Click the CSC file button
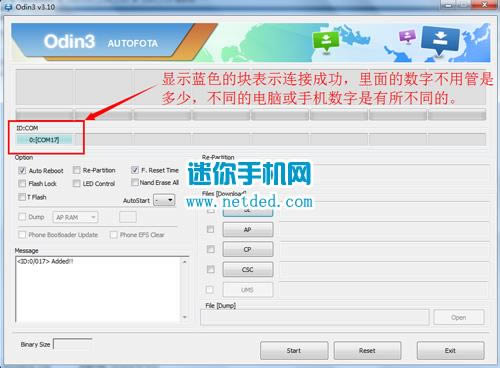The image size is (500, 368). pyautogui.click(x=248, y=269)
